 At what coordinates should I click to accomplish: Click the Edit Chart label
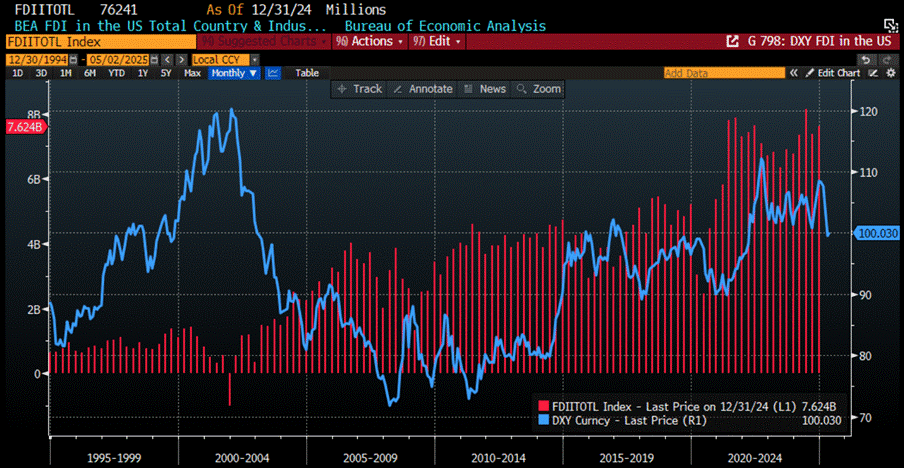(839, 73)
